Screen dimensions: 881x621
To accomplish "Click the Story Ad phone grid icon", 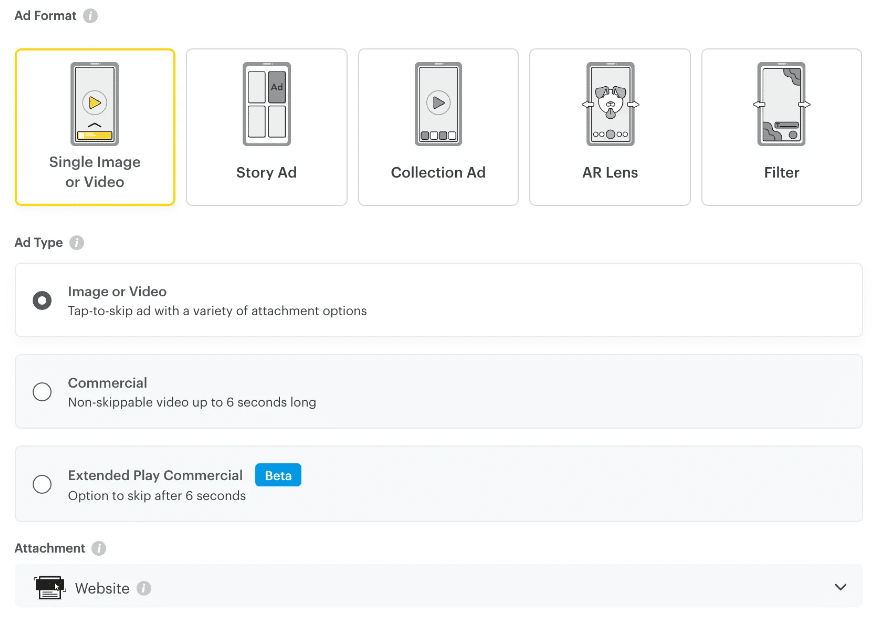I will 266,104.
